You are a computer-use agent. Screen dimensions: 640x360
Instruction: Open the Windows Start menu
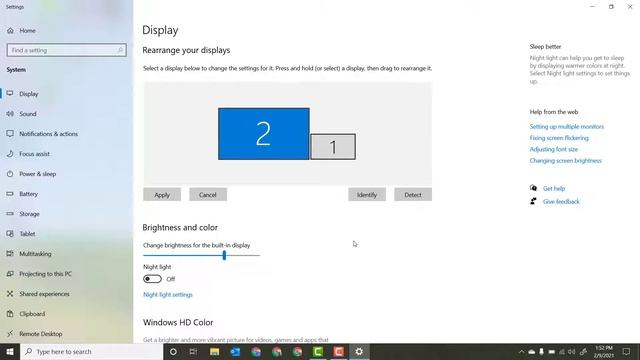pyautogui.click(x=10, y=351)
